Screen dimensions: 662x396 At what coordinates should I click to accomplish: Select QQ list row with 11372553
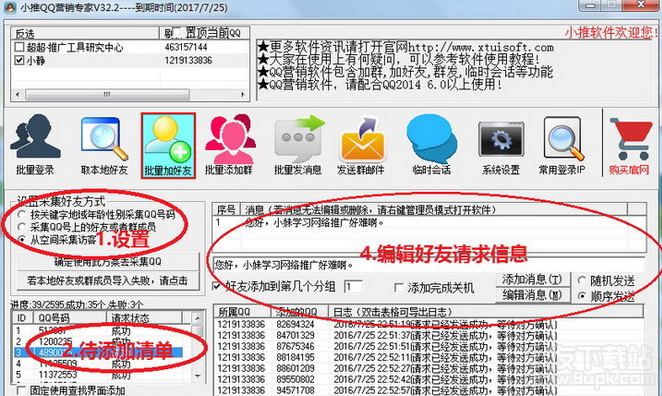point(102,374)
